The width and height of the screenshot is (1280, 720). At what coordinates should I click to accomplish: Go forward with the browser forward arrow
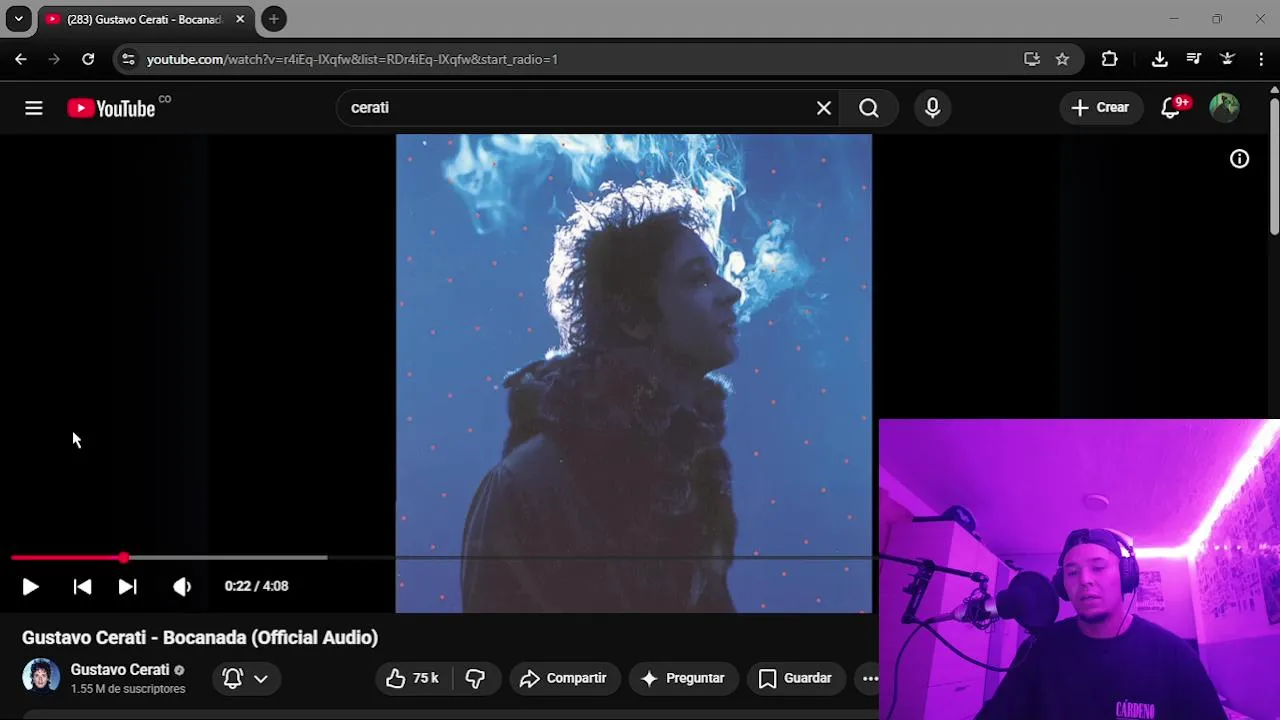pos(54,59)
